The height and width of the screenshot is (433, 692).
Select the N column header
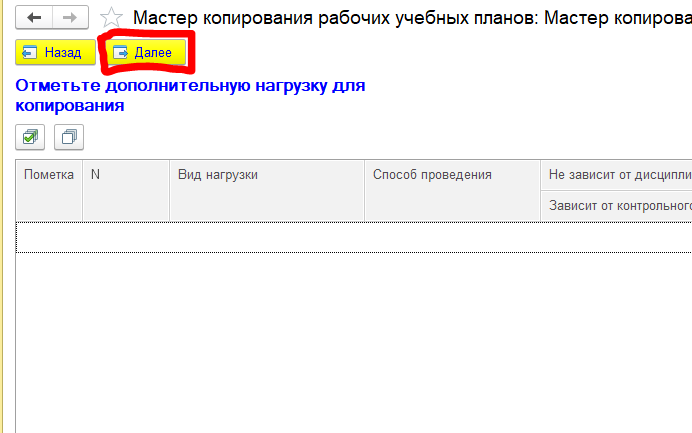pos(126,191)
